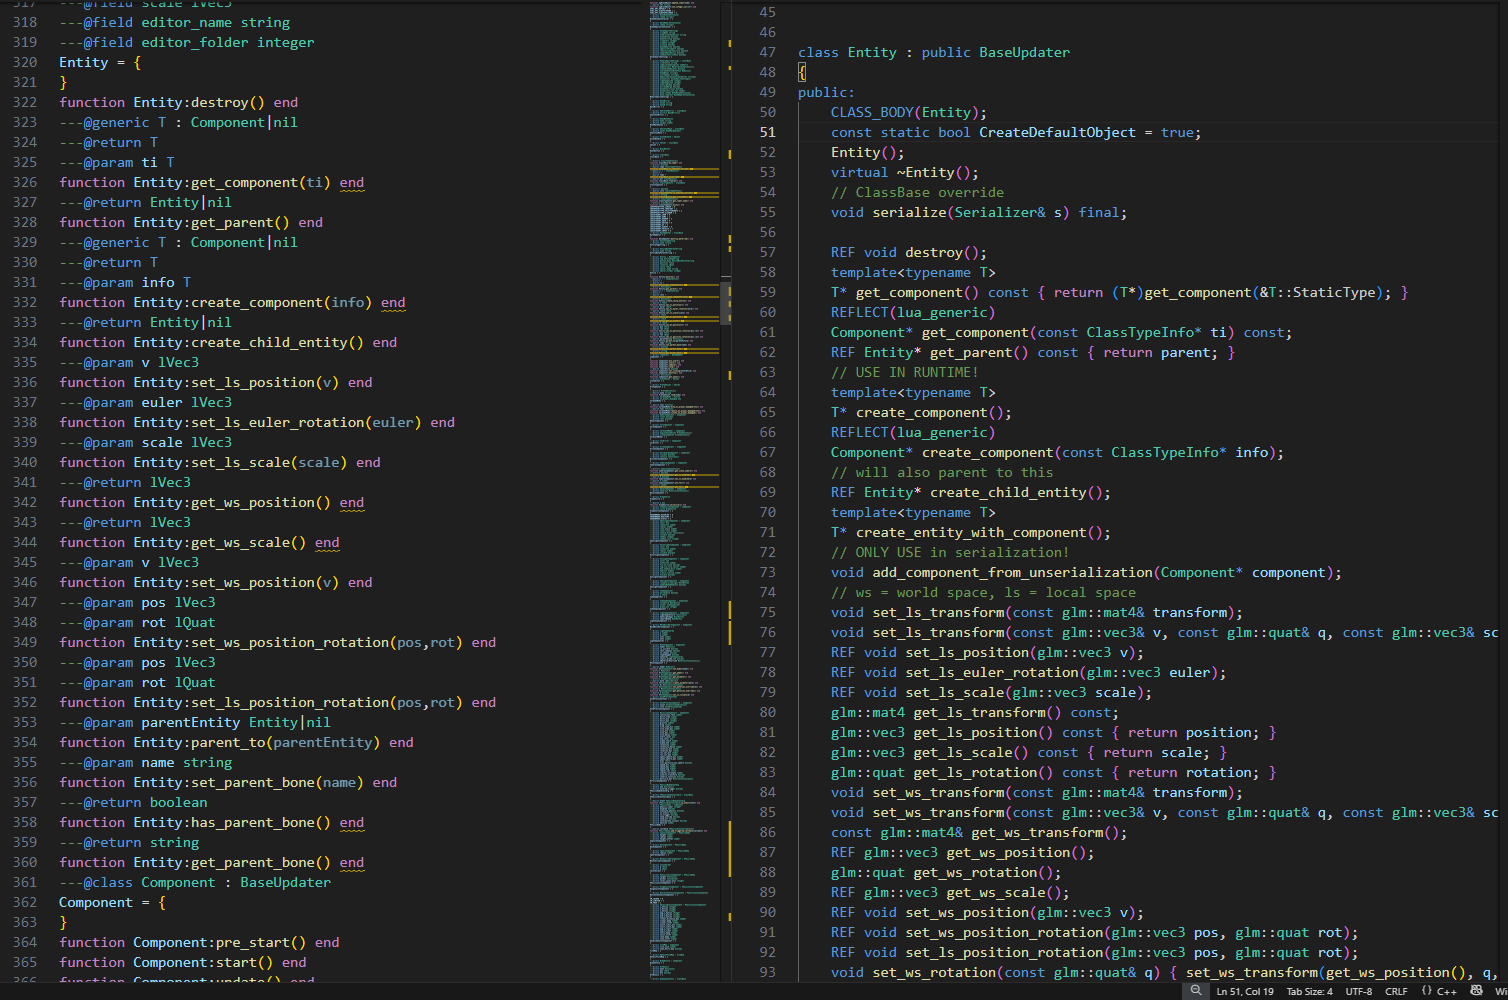Click 'function Entity:create_child_entity() end'

[228, 342]
